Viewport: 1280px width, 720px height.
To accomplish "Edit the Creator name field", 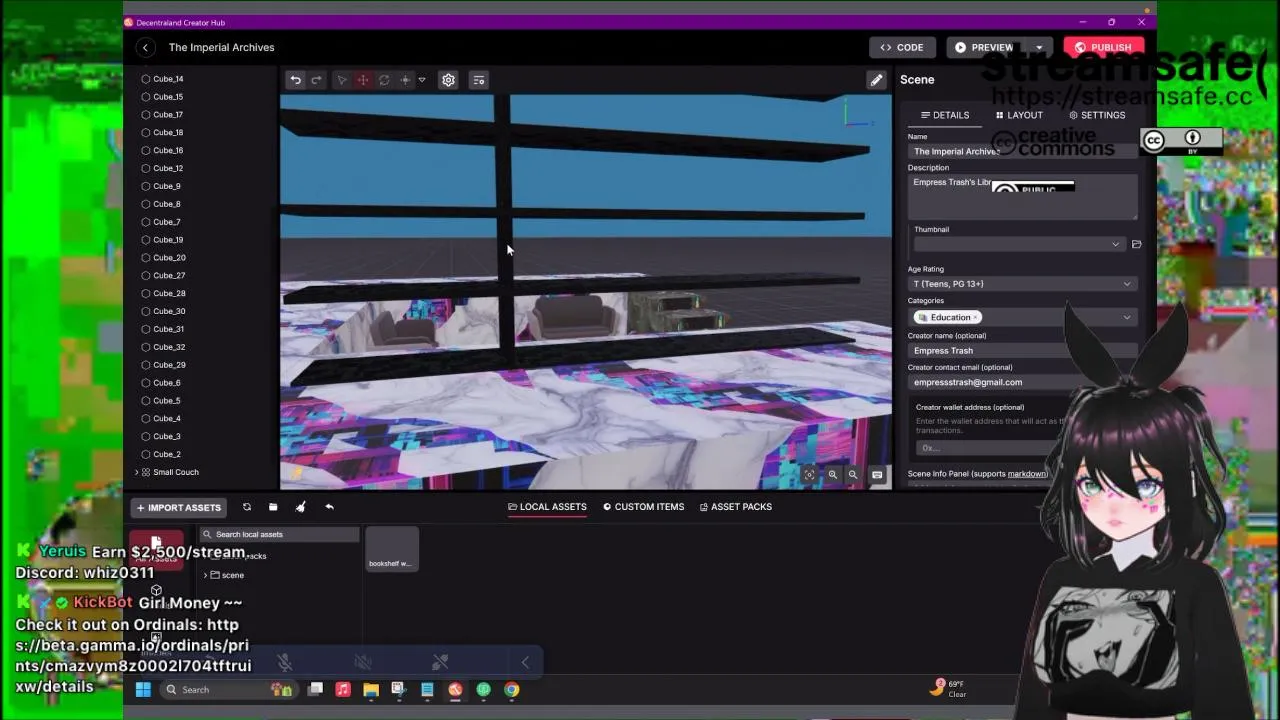I will pyautogui.click(x=1022, y=351).
